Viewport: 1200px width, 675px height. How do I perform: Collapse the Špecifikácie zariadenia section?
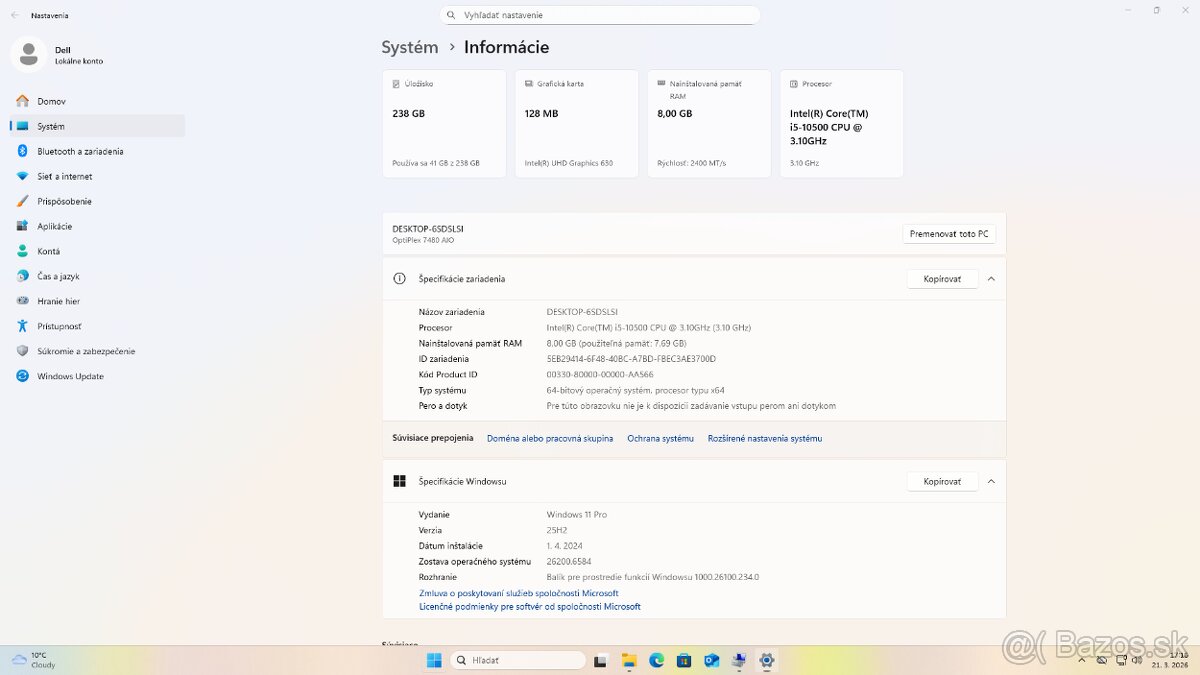(x=991, y=279)
